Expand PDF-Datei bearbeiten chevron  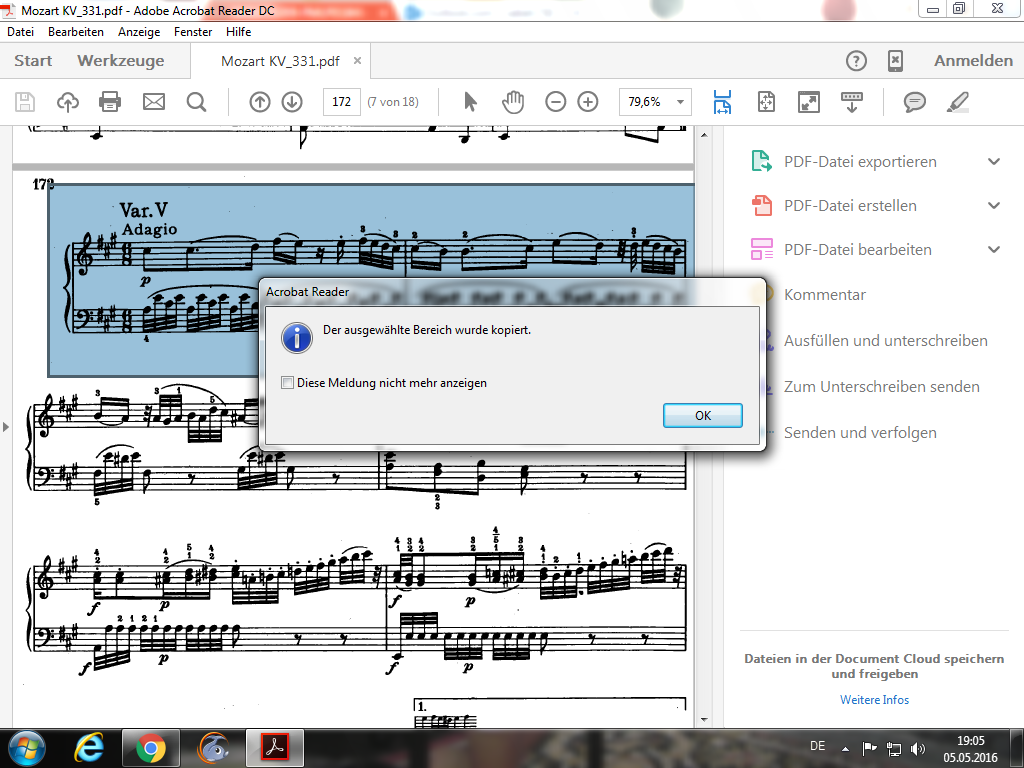coord(994,249)
